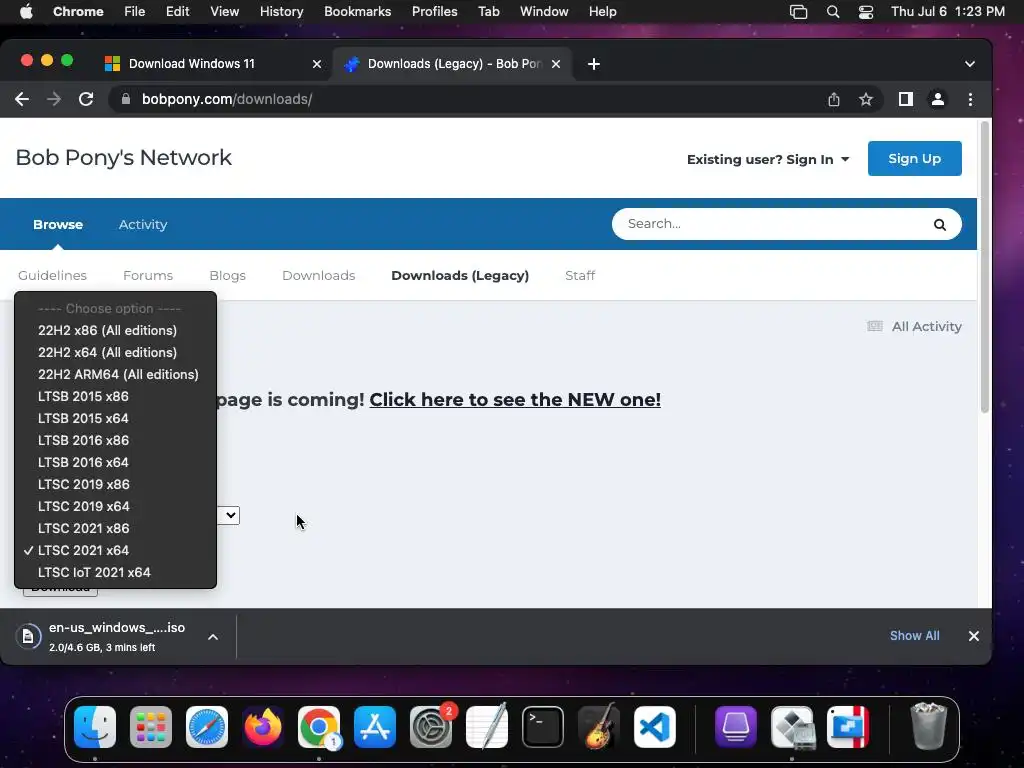Open a new tab with plus
Image resolution: width=1024 pixels, height=768 pixels.
[594, 64]
